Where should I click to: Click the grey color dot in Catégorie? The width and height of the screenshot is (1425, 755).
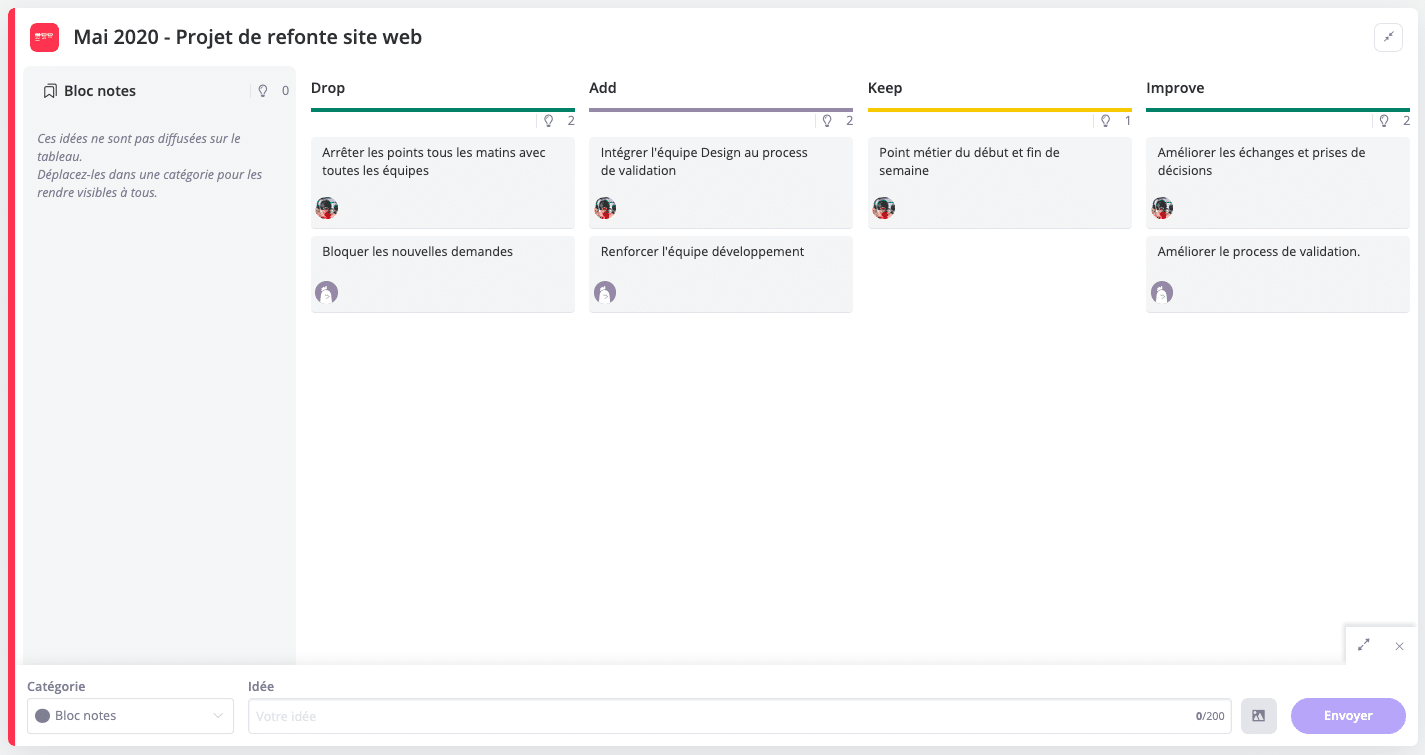[42, 716]
